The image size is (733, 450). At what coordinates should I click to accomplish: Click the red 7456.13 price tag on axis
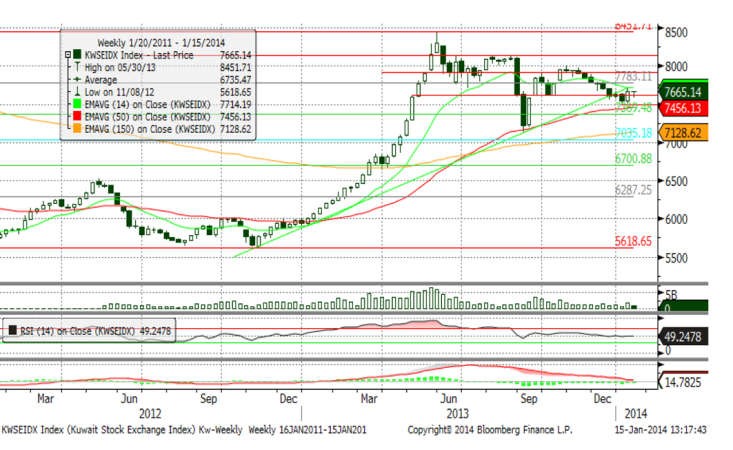(683, 108)
